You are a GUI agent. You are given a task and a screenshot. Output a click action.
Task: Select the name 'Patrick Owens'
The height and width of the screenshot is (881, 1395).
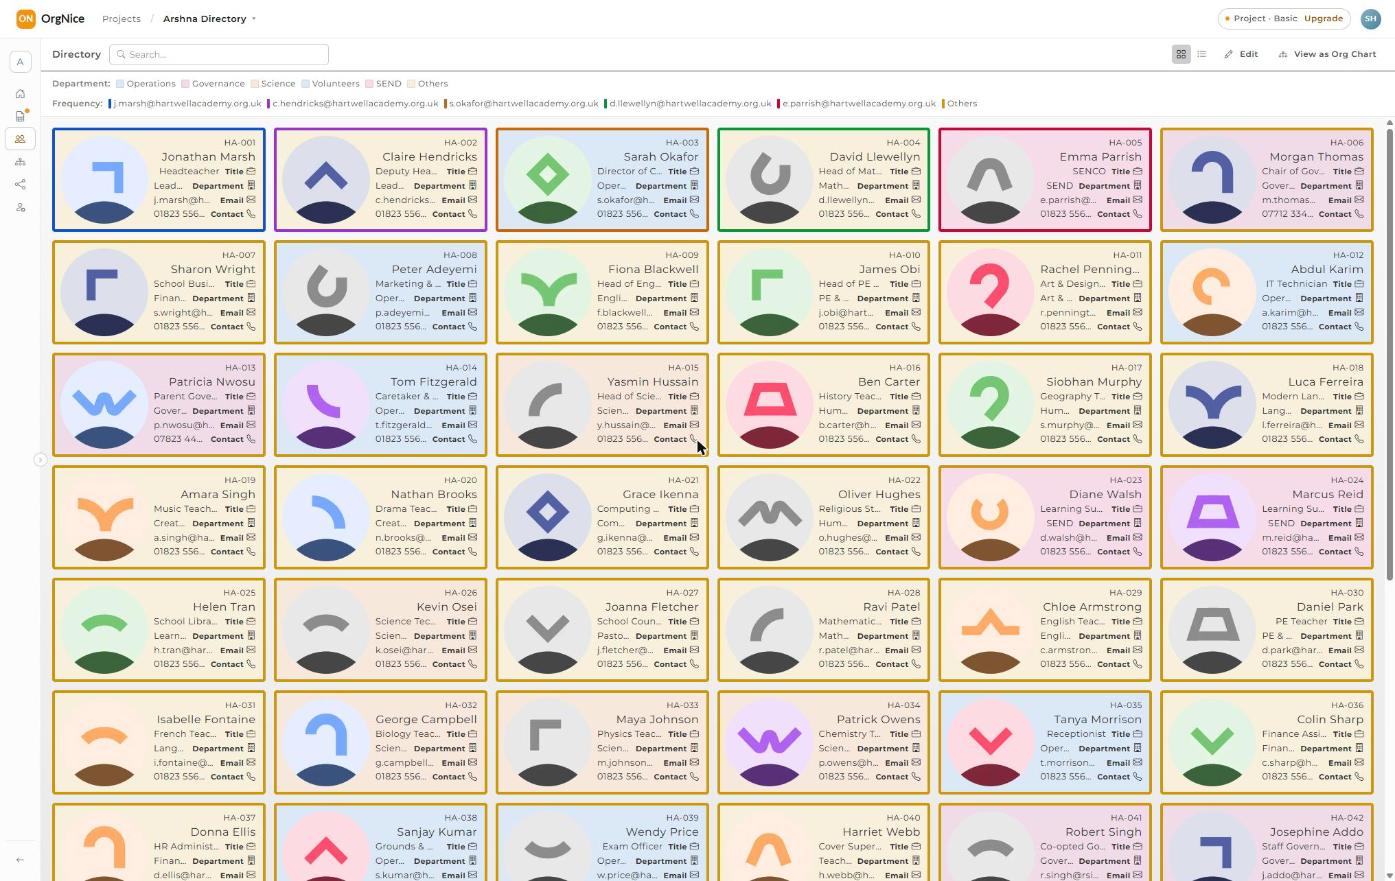click(878, 719)
